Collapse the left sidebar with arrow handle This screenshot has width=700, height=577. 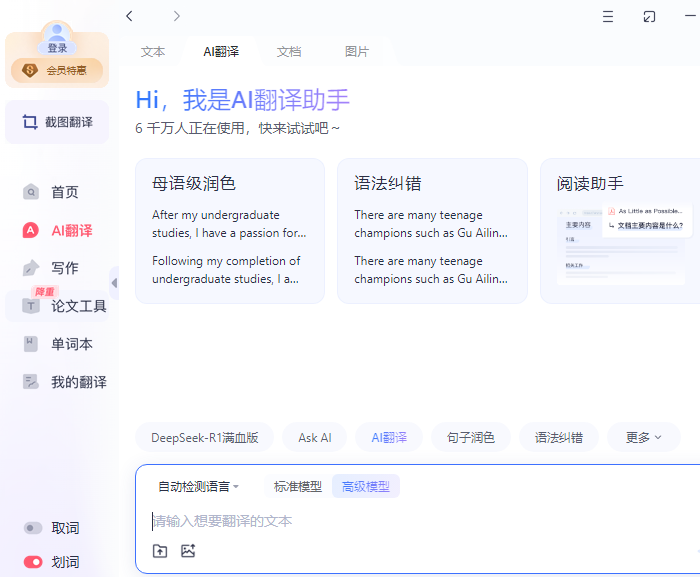coord(114,283)
